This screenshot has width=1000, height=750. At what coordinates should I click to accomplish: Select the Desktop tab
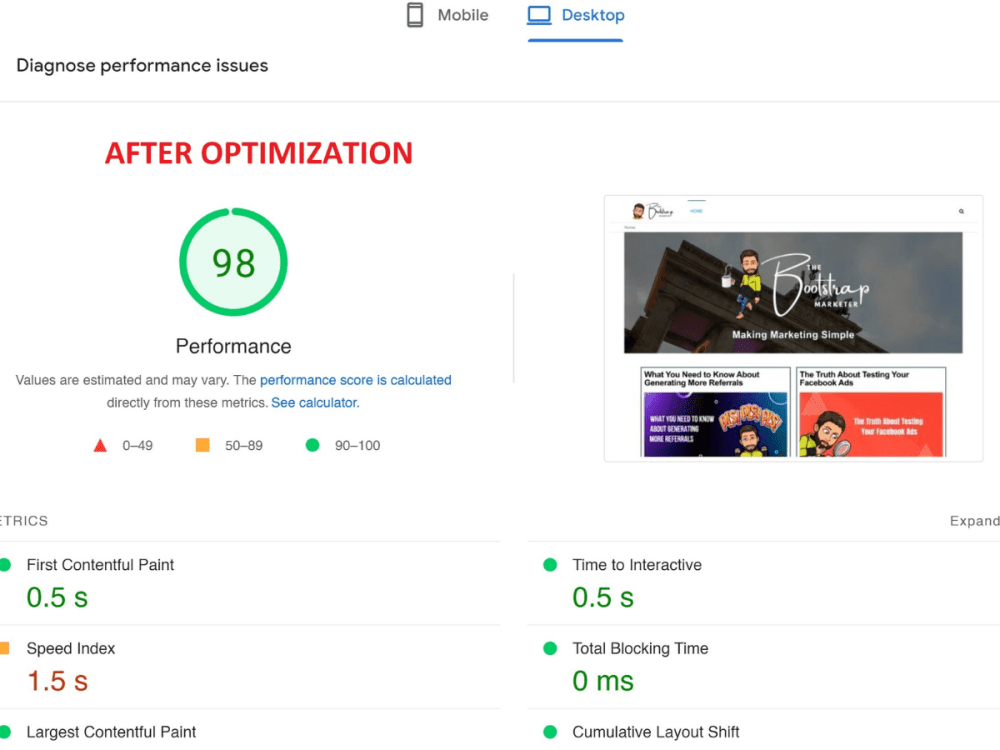576,15
